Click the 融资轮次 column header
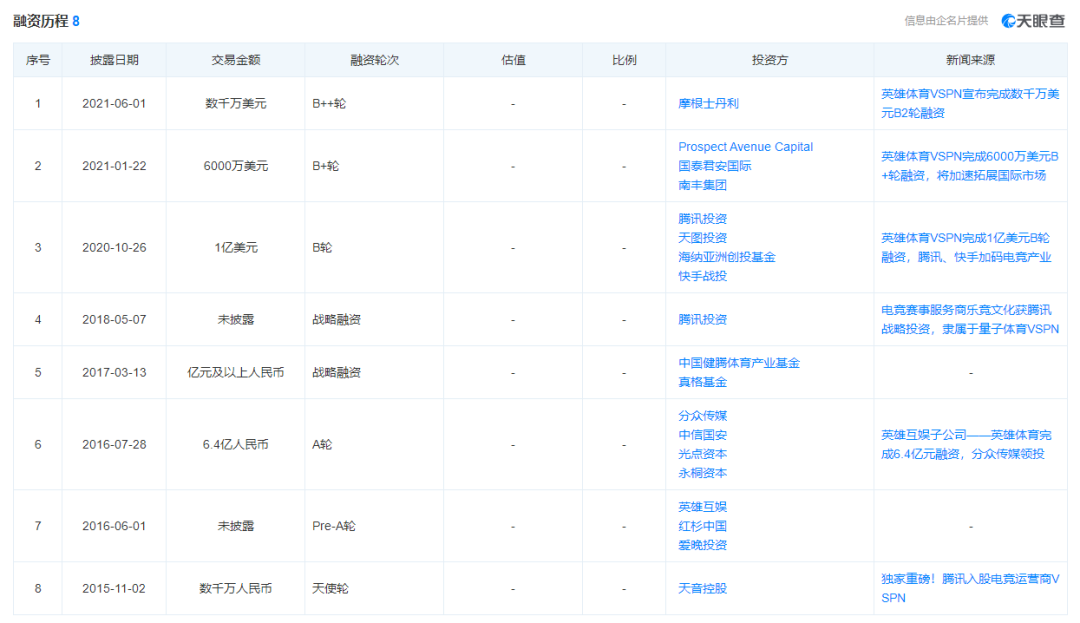Viewport: 1080px width, 623px height. click(x=374, y=60)
